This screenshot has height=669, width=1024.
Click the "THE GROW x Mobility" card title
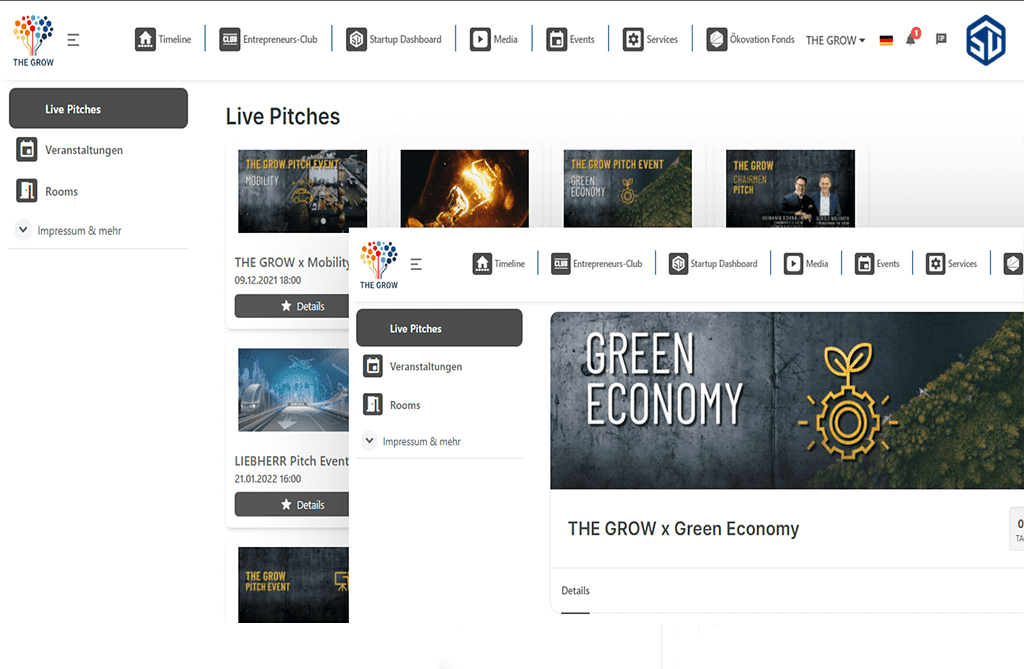292,262
